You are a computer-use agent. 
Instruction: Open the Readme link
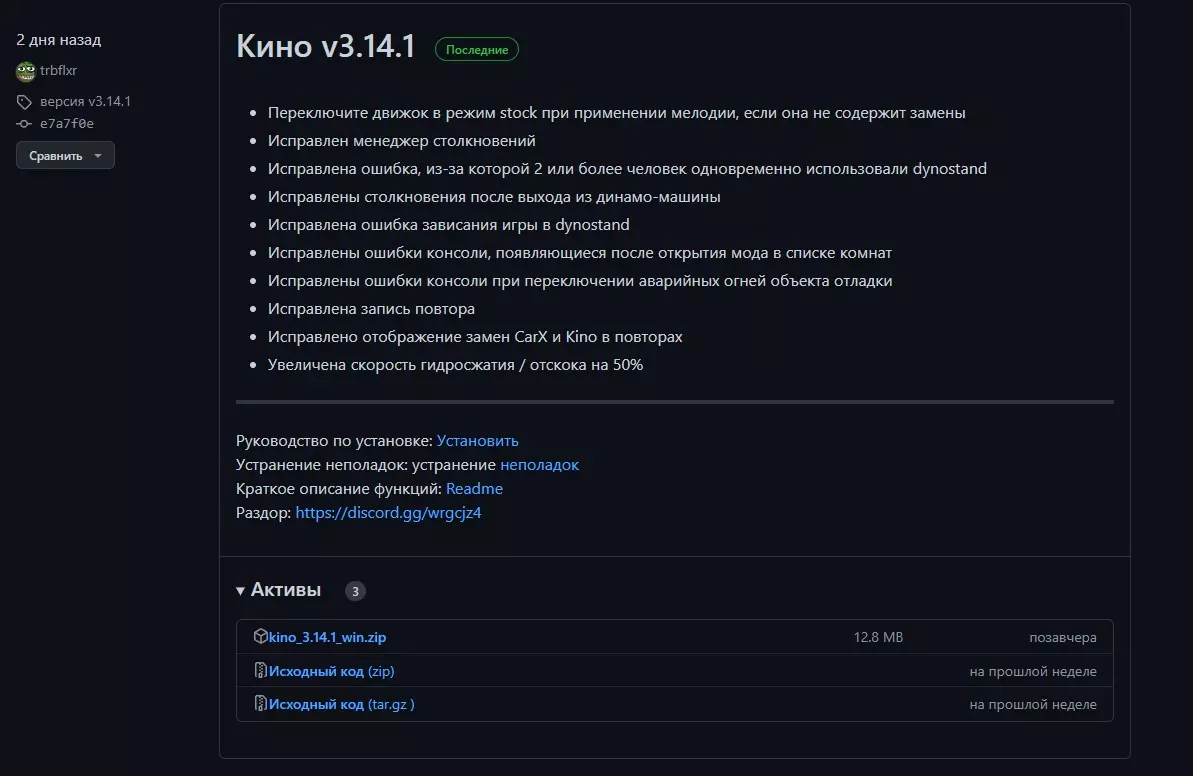(x=474, y=489)
